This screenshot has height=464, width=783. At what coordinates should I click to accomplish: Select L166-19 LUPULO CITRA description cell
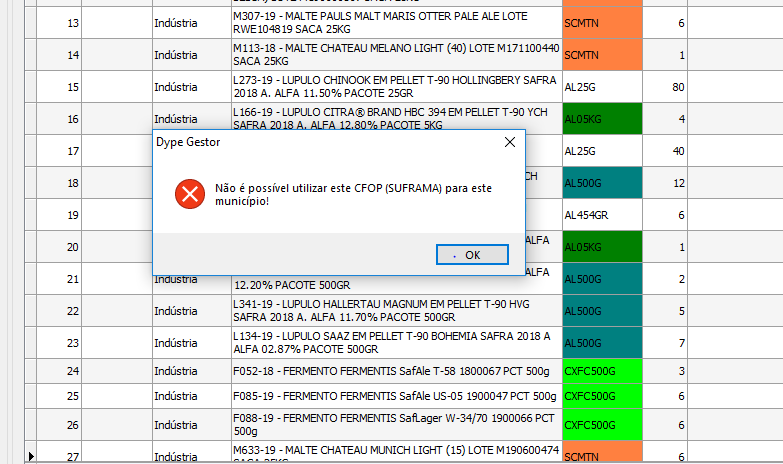[397, 117]
